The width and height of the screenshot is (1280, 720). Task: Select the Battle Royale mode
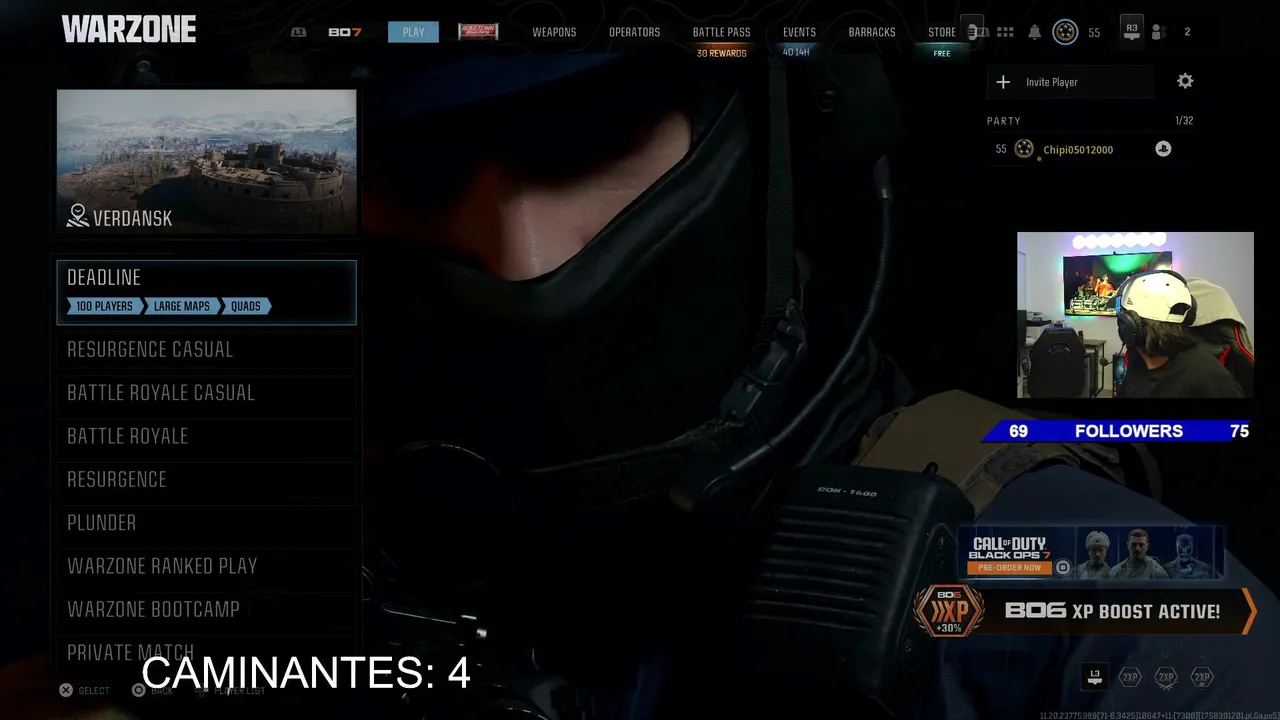(x=206, y=436)
